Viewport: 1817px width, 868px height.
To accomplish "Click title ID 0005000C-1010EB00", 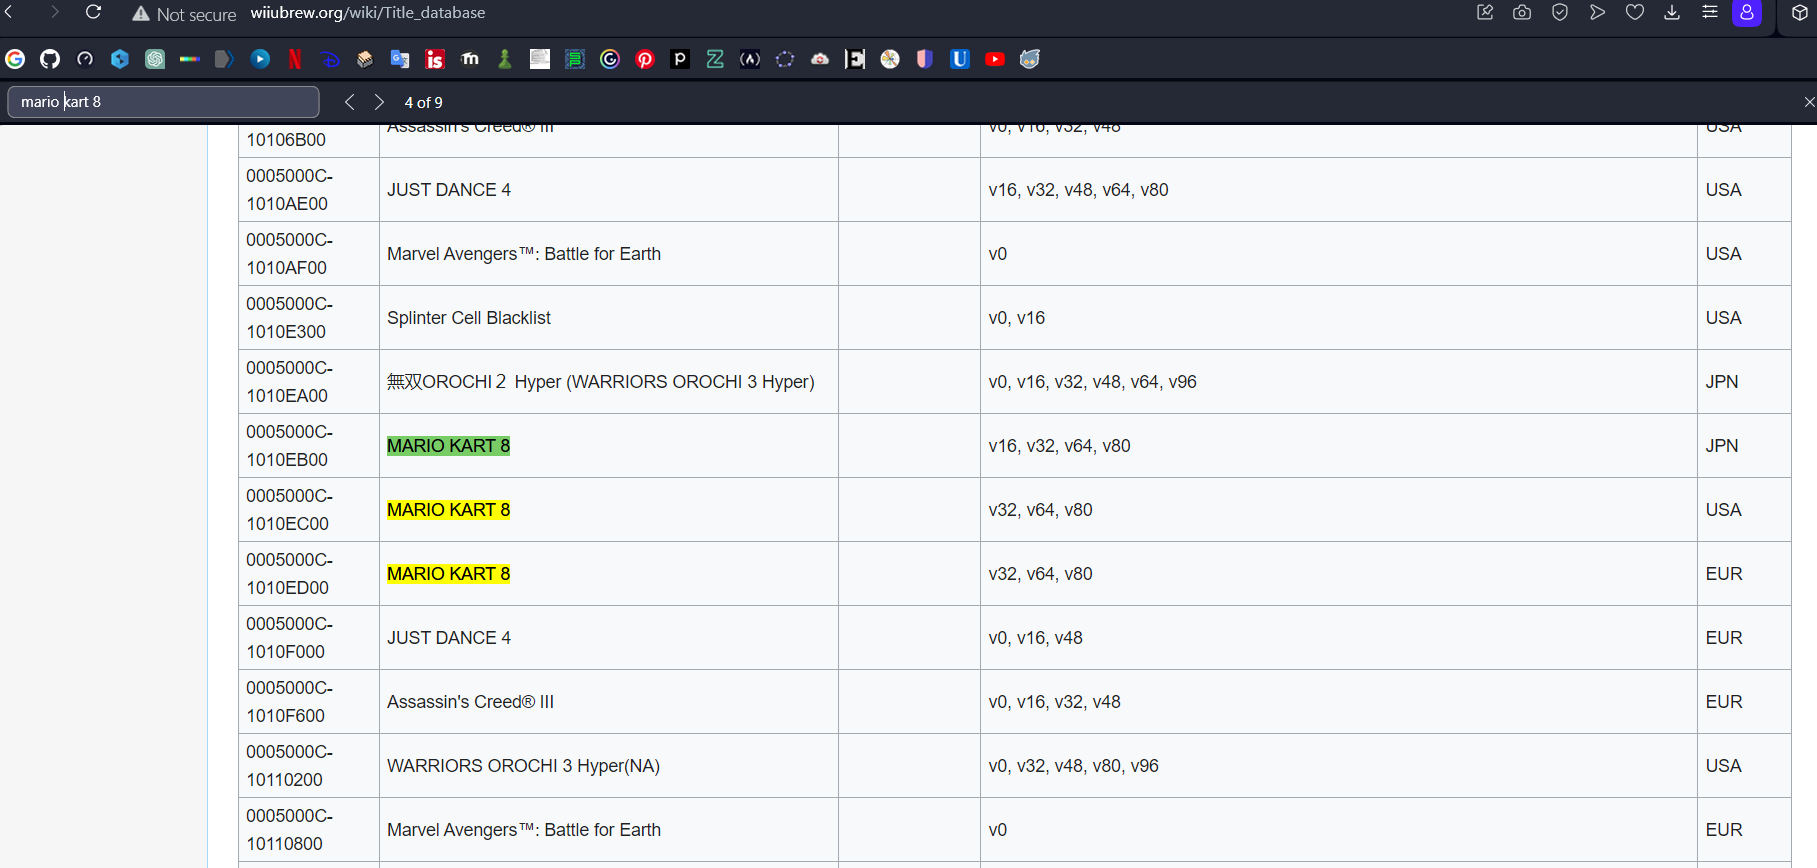I will coord(290,446).
